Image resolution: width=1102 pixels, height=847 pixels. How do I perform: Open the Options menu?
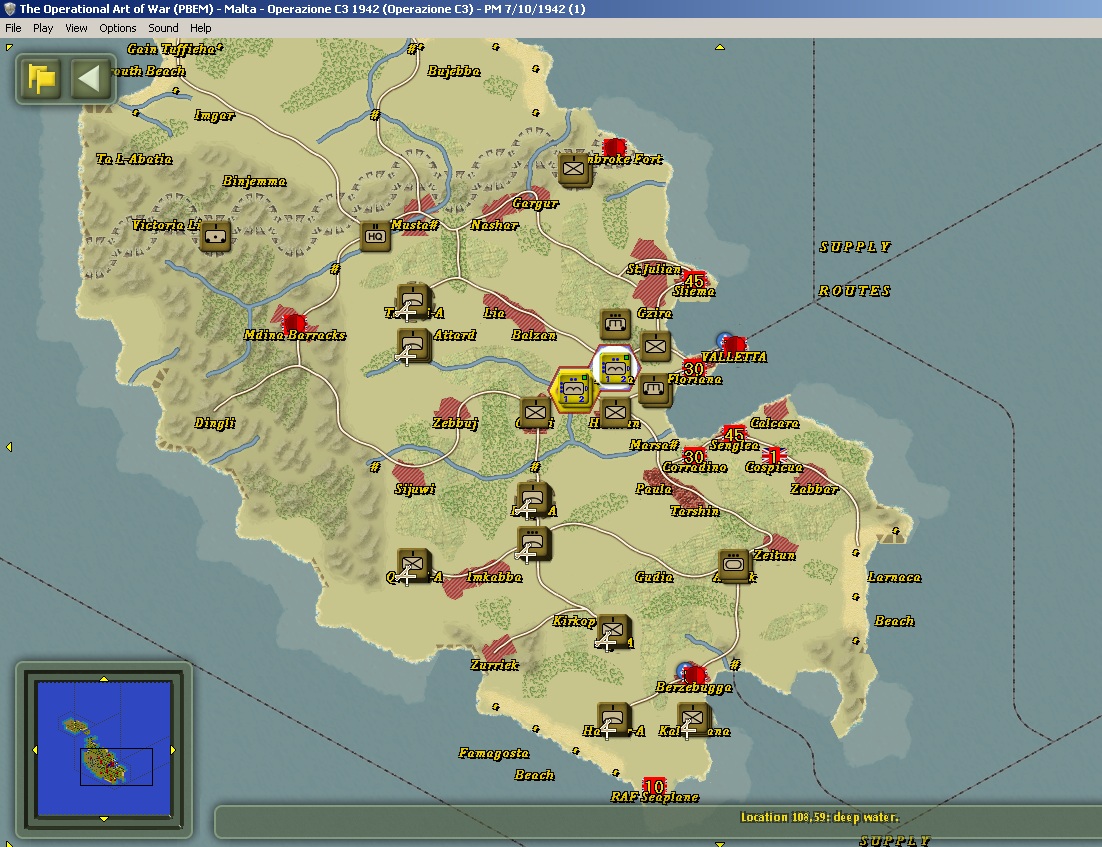coord(117,28)
